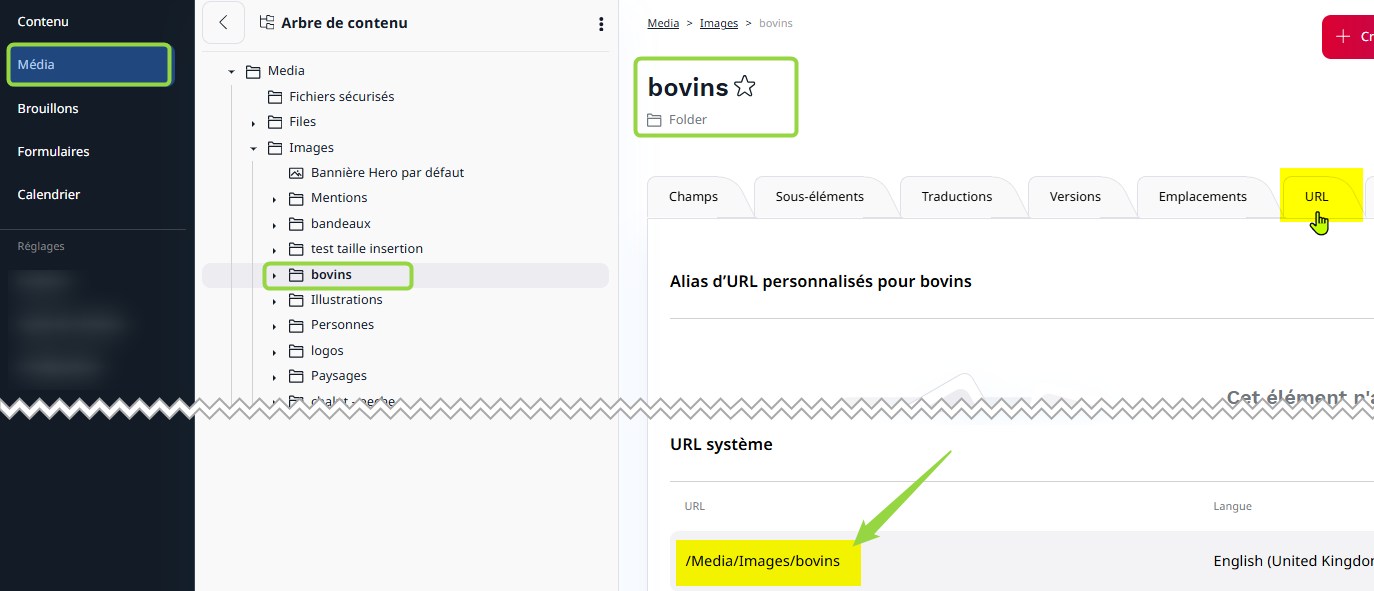Screen dimensions: 1374x591
Task: Expand the Paysages folder
Action: tap(275, 377)
